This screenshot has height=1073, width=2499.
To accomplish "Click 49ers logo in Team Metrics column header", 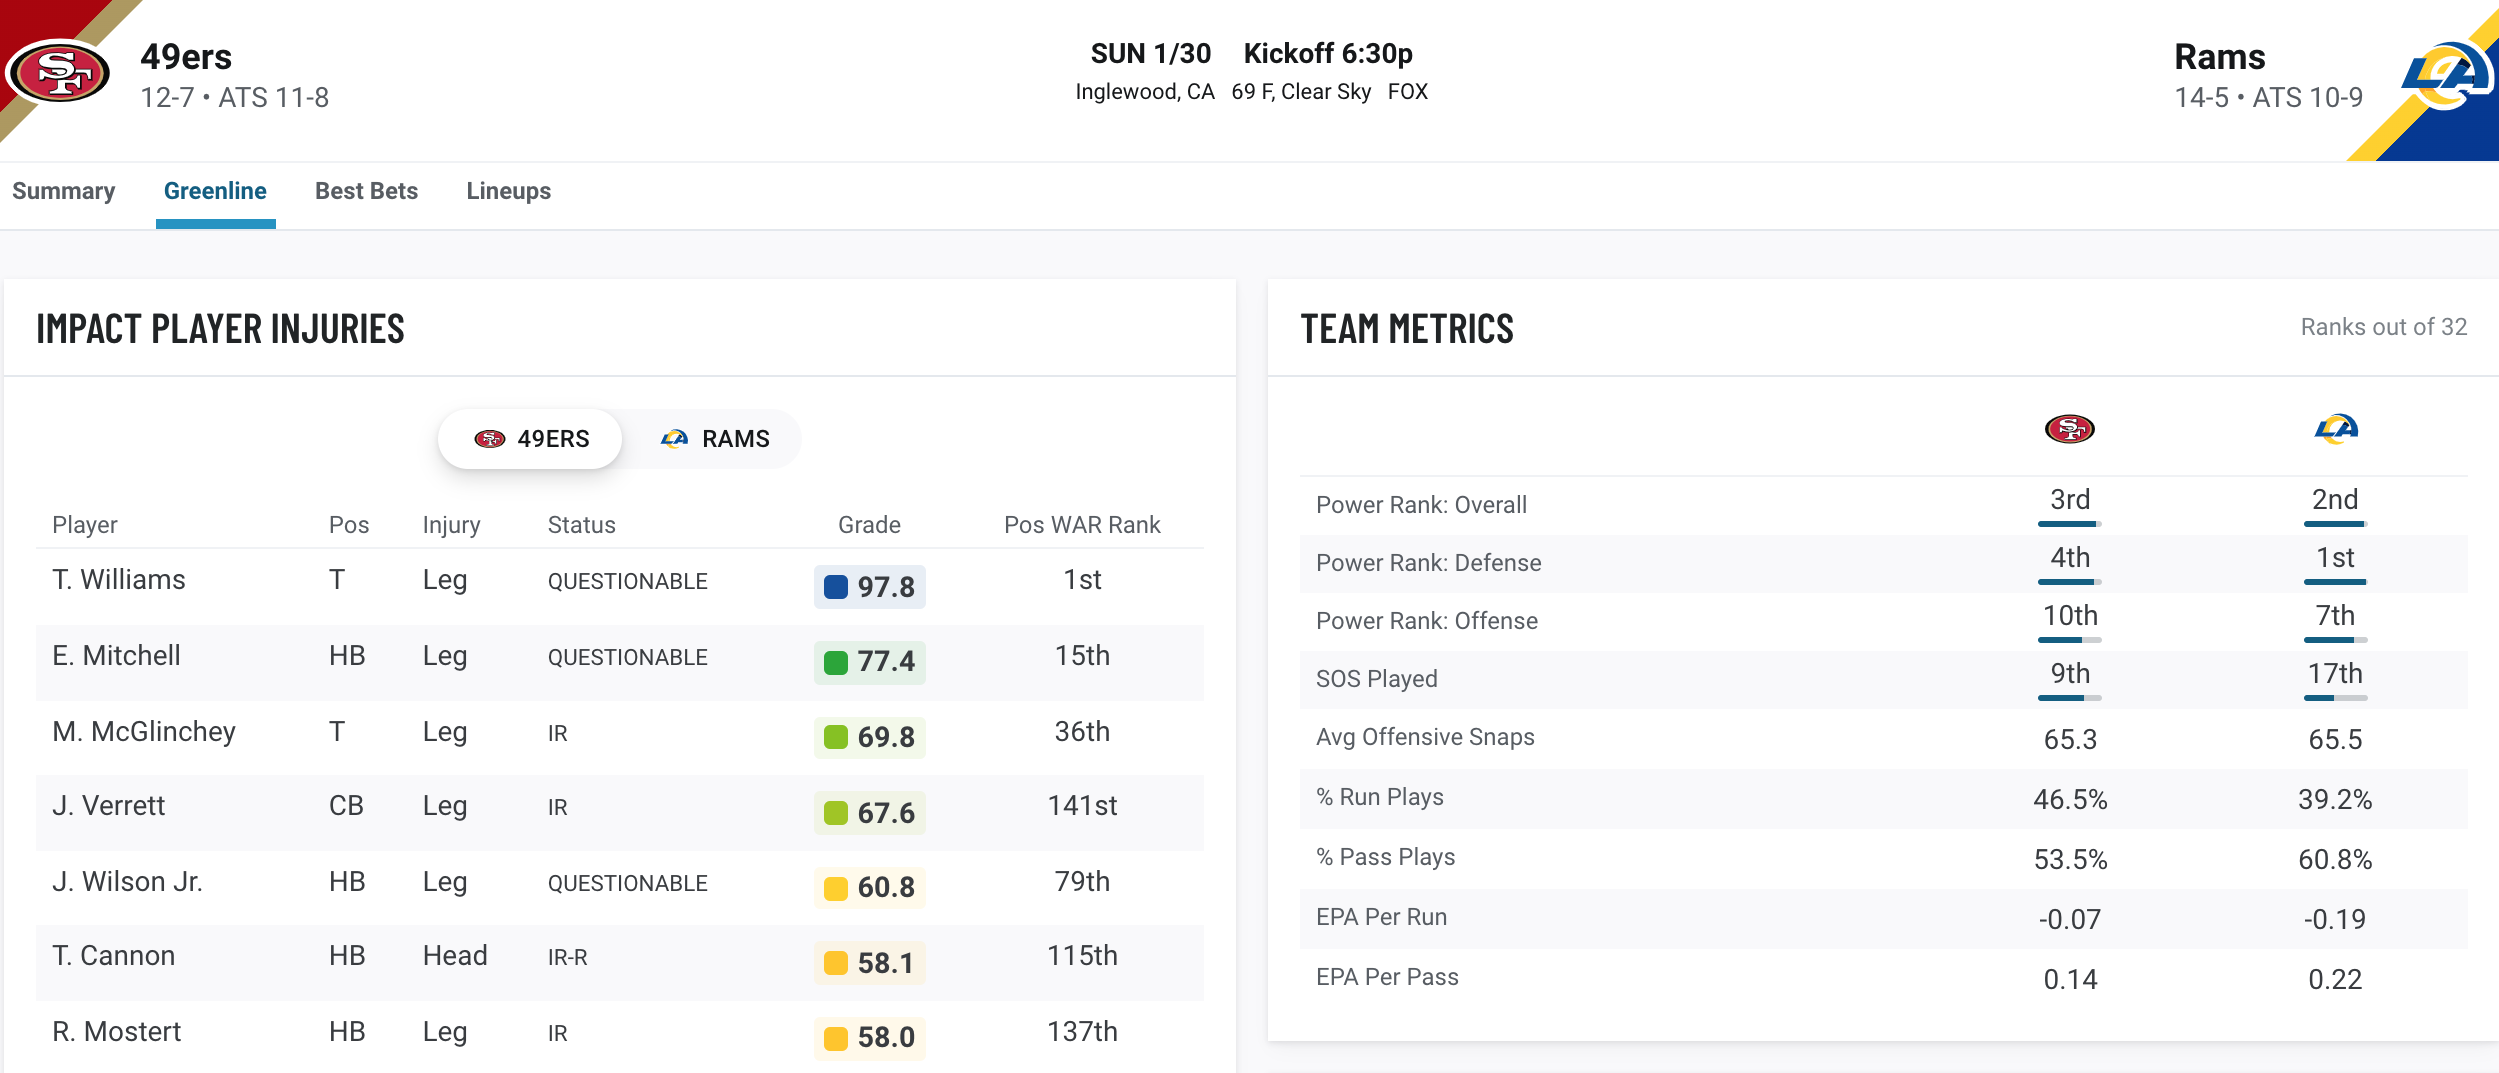I will pyautogui.click(x=2069, y=430).
